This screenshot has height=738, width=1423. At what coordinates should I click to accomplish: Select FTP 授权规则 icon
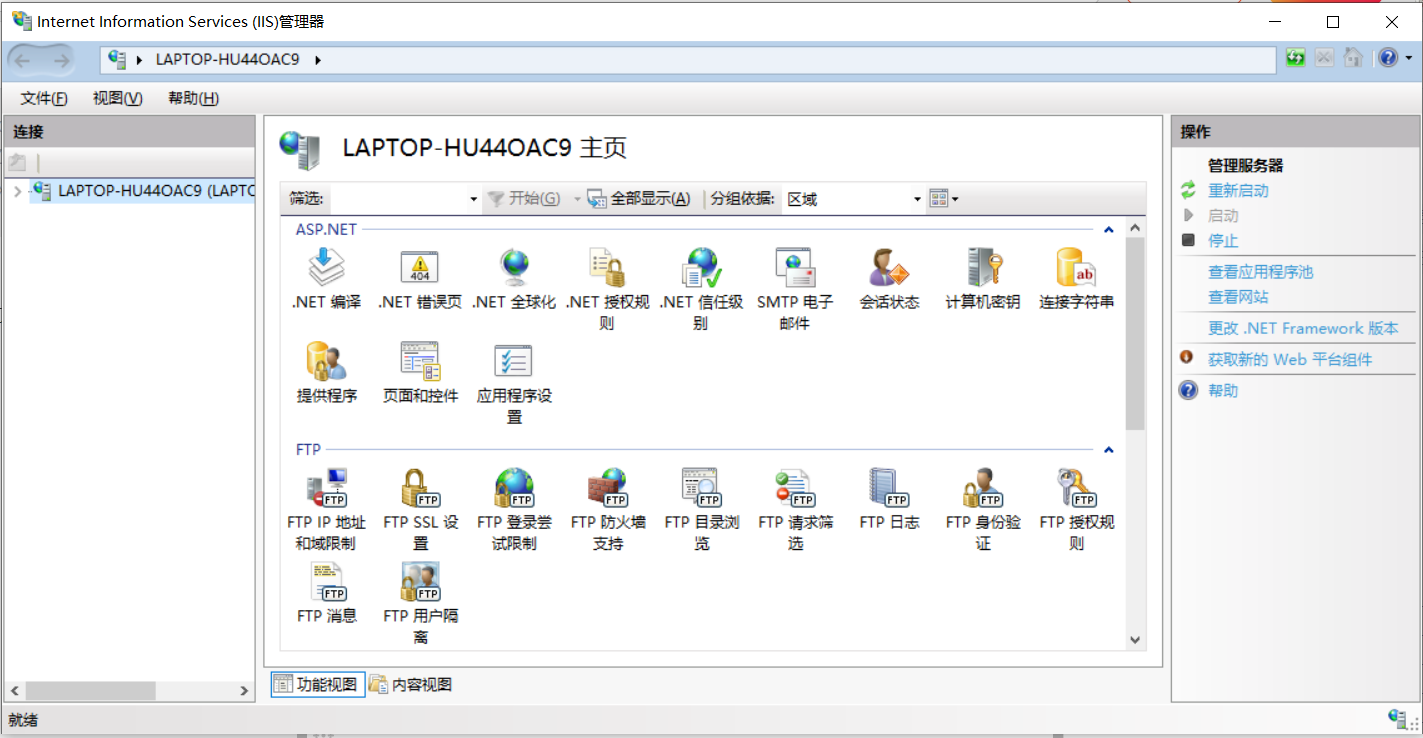coord(1076,509)
